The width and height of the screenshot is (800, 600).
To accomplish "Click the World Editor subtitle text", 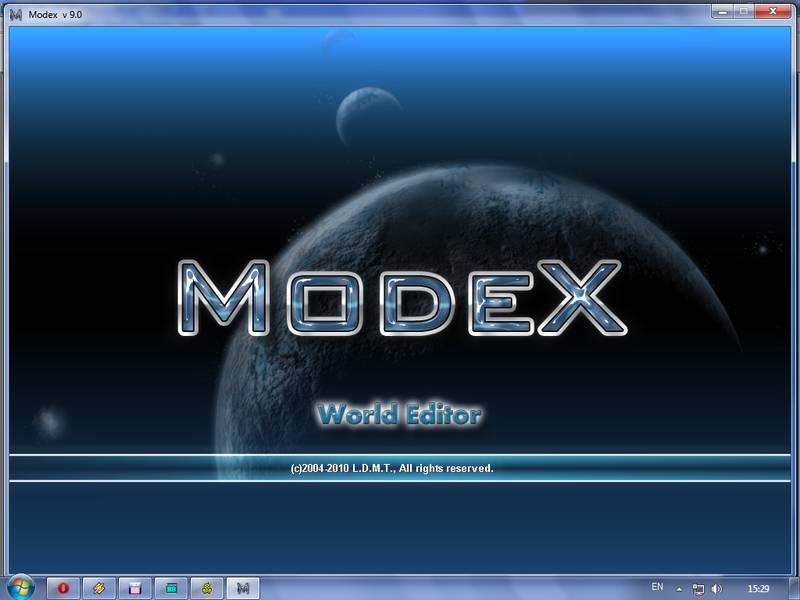I will pyautogui.click(x=400, y=415).
